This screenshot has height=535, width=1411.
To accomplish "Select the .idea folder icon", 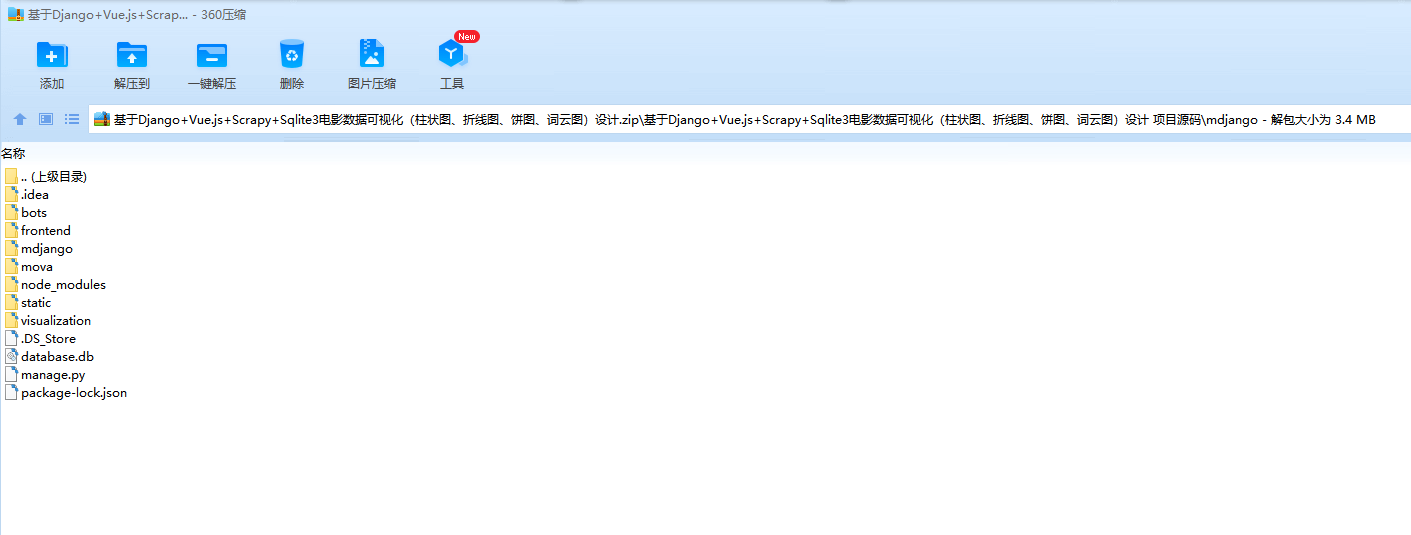I will point(11,194).
